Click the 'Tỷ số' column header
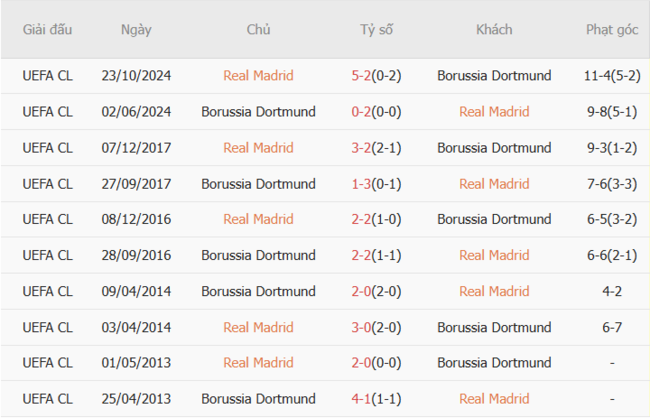The width and height of the screenshot is (650, 418). tap(376, 30)
